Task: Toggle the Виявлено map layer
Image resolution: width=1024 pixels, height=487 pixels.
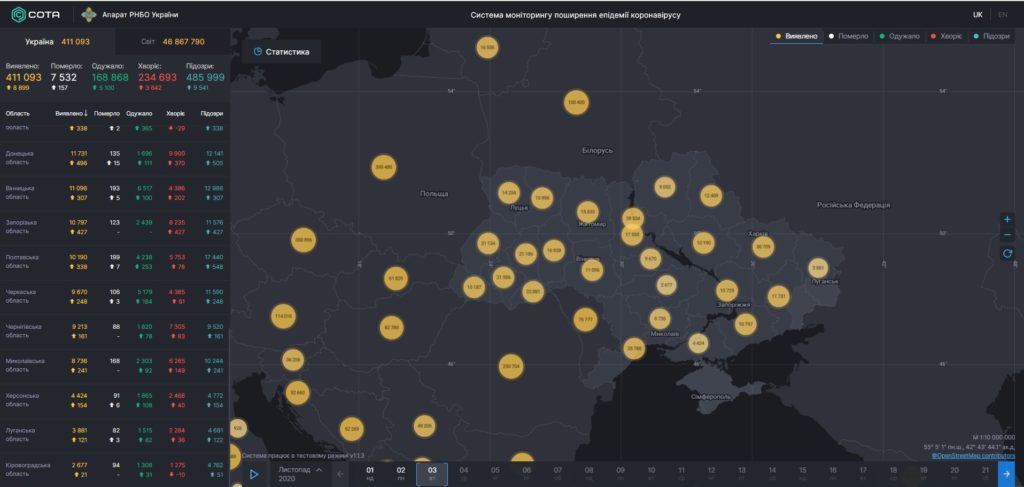Action: (796, 36)
